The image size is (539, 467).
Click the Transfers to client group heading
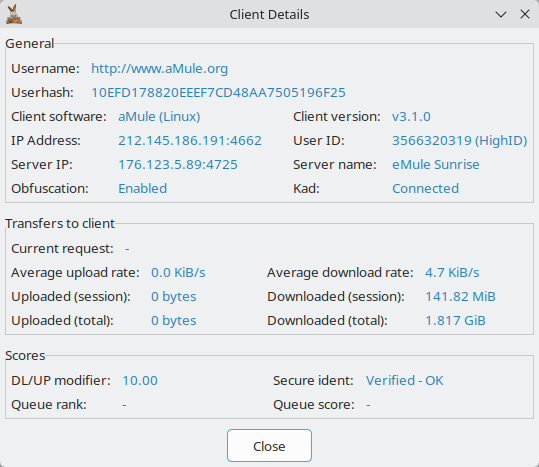pyautogui.click(x=60, y=223)
